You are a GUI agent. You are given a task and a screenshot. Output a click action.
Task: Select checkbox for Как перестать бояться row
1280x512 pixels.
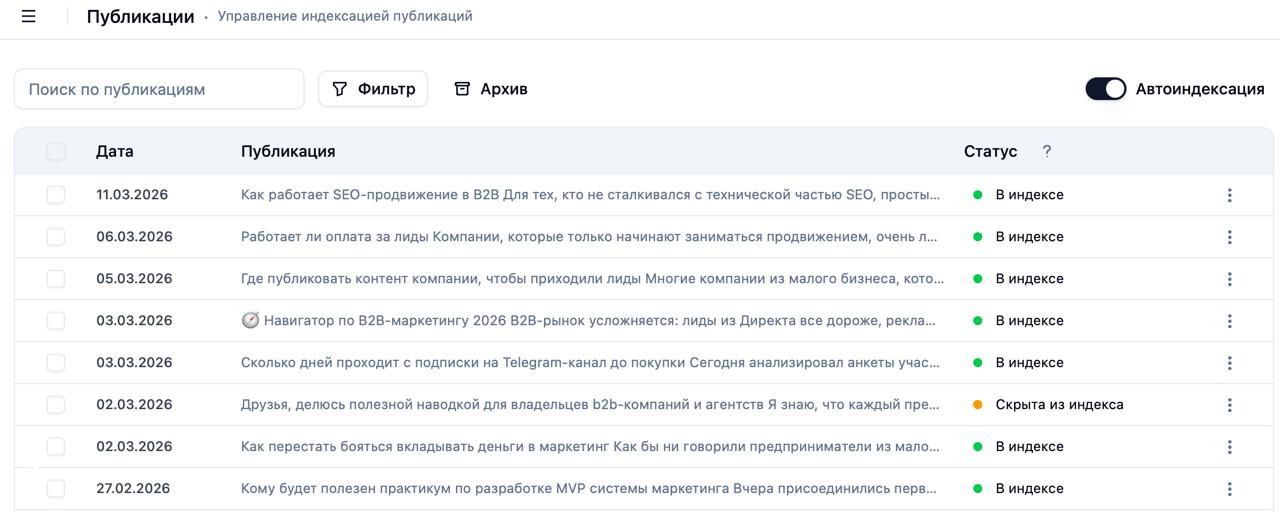[x=56, y=447]
